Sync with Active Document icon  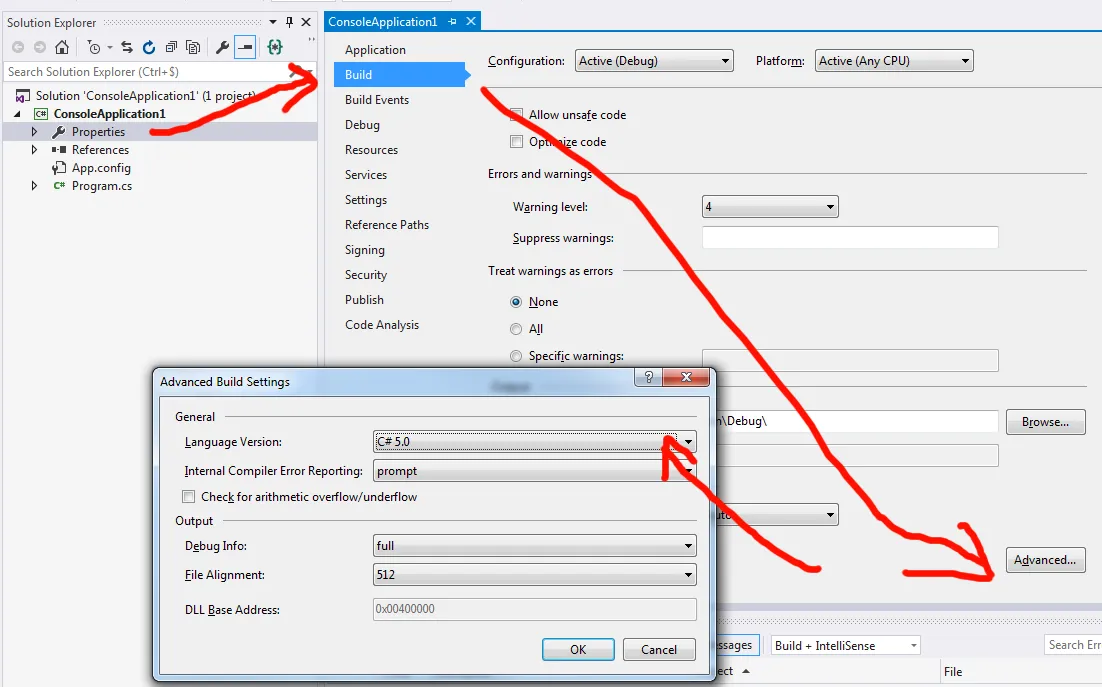(x=127, y=47)
